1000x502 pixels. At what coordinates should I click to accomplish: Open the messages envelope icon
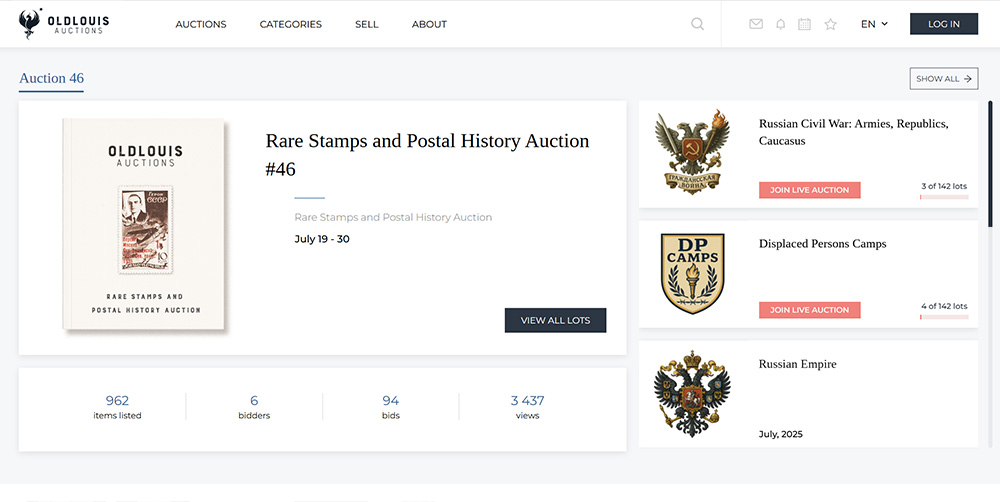756,24
